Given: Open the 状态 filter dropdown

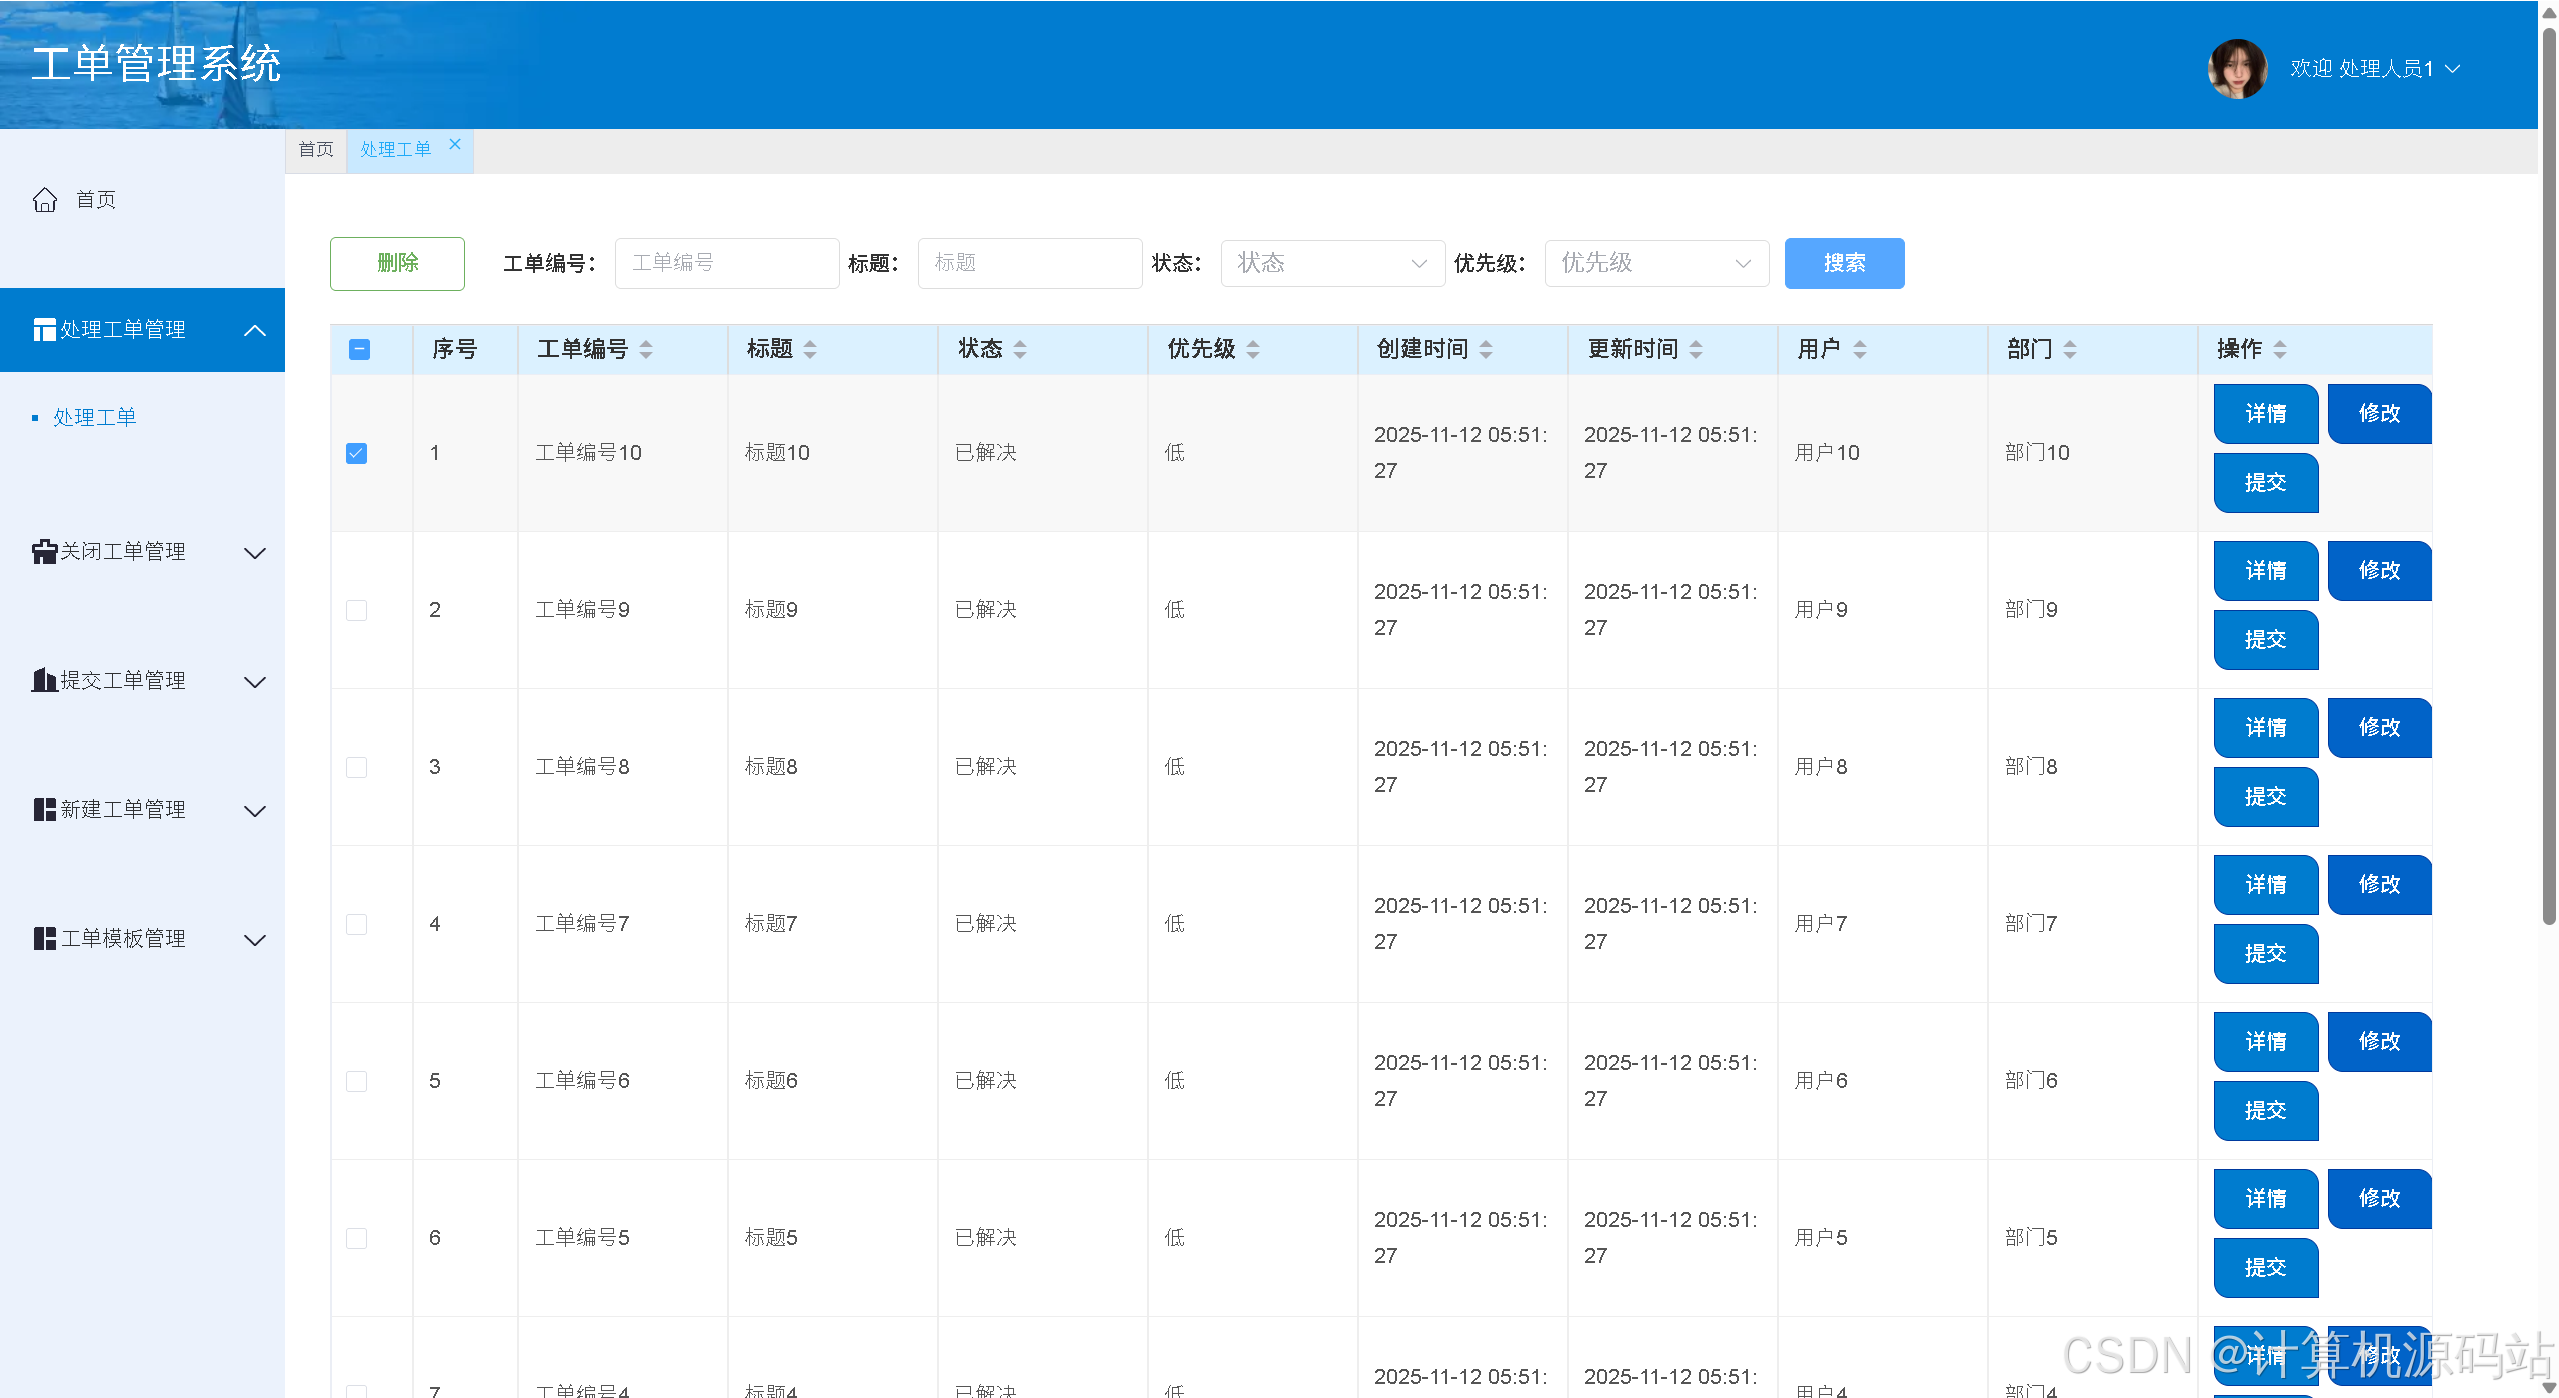Looking at the screenshot, I should (1332, 263).
